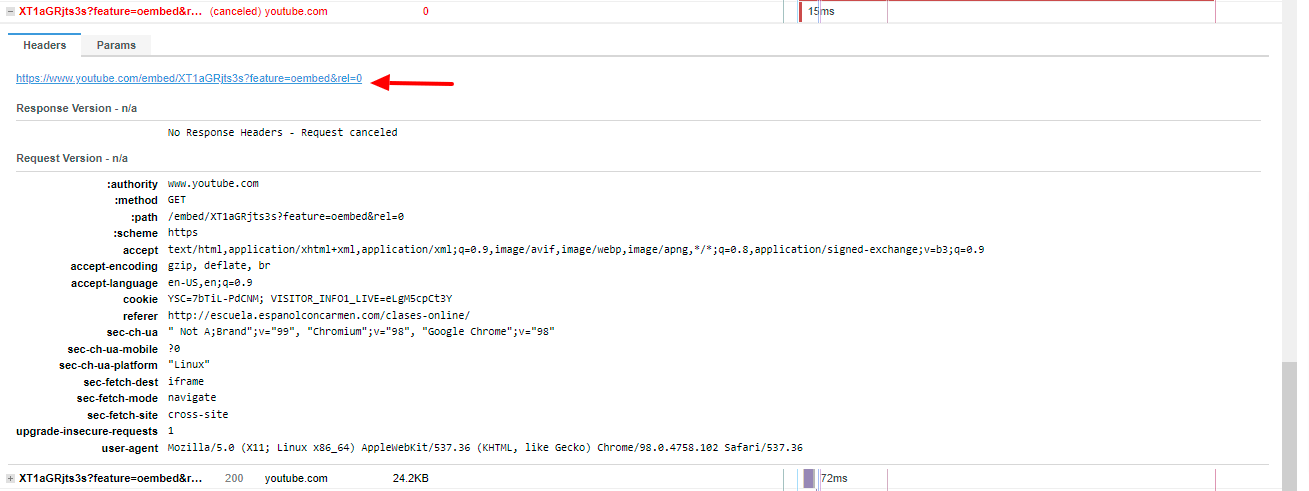Viewport: 1309px width, 491px height.
Task: Click the :method value 'GET'
Action: (177, 200)
